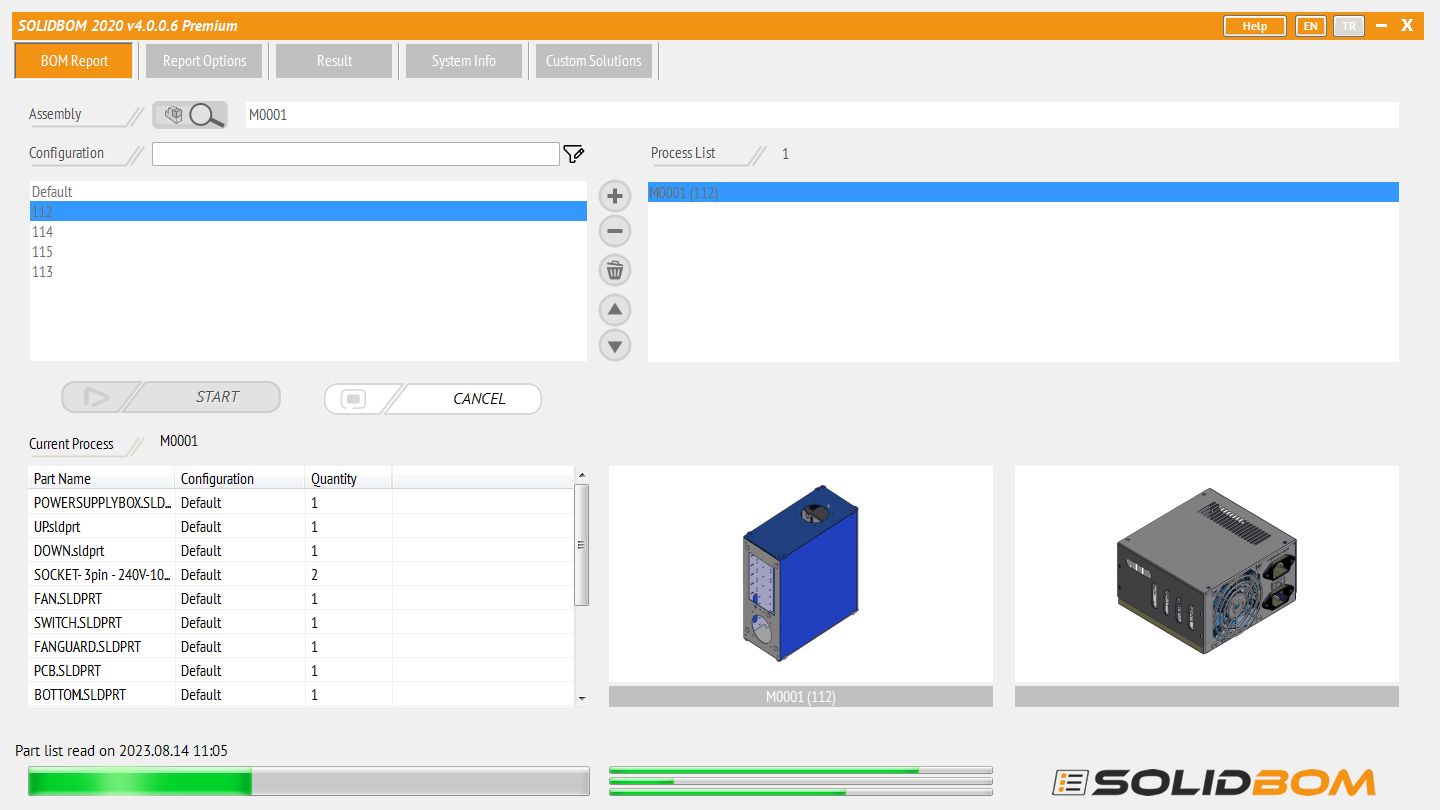This screenshot has height=810, width=1440.
Task: Close the SOLIDBOM window
Action: coord(1407,26)
